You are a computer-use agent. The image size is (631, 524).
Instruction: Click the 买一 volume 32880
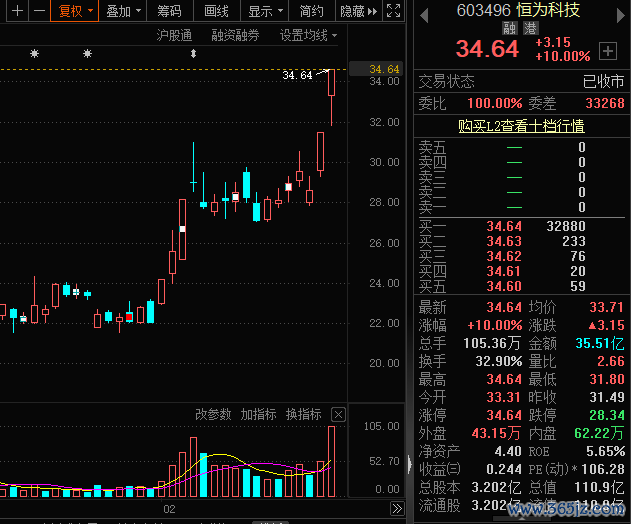(x=566, y=226)
